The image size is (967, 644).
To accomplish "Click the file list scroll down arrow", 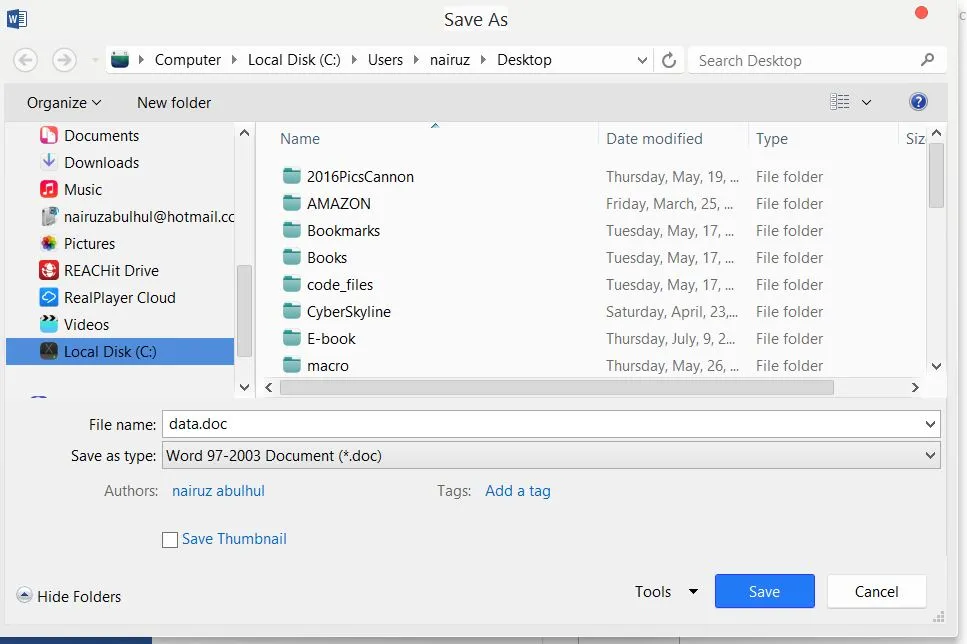I will pyautogui.click(x=936, y=366).
